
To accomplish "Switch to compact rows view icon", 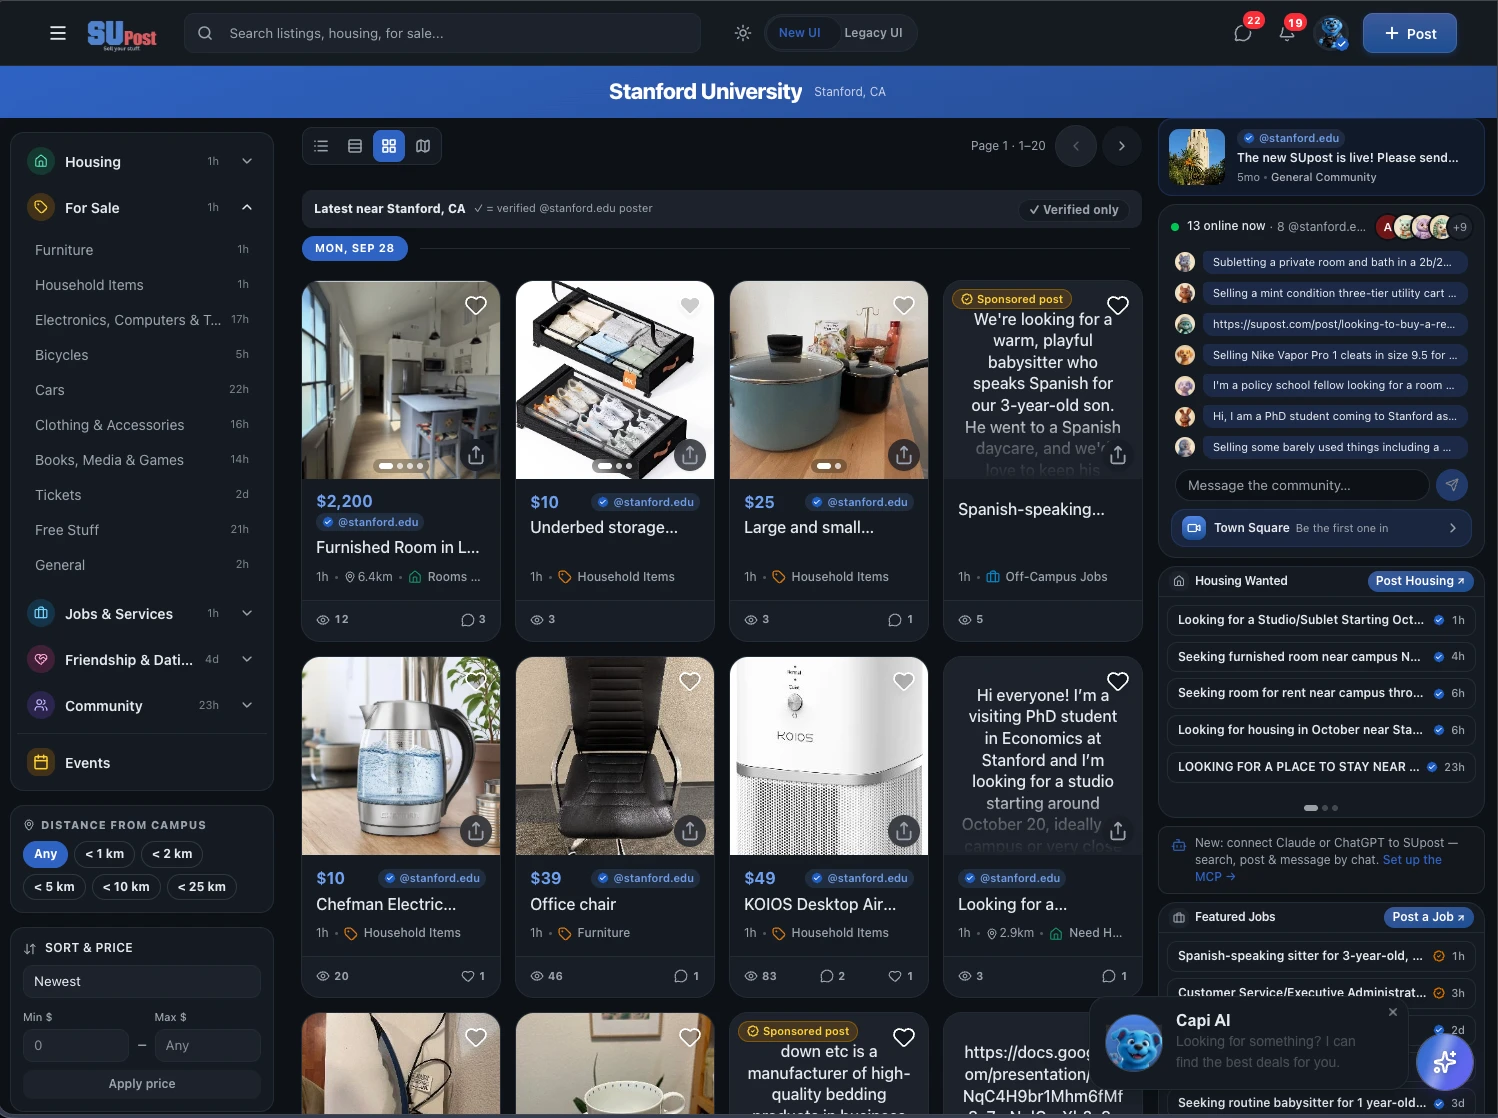I will pos(355,146).
